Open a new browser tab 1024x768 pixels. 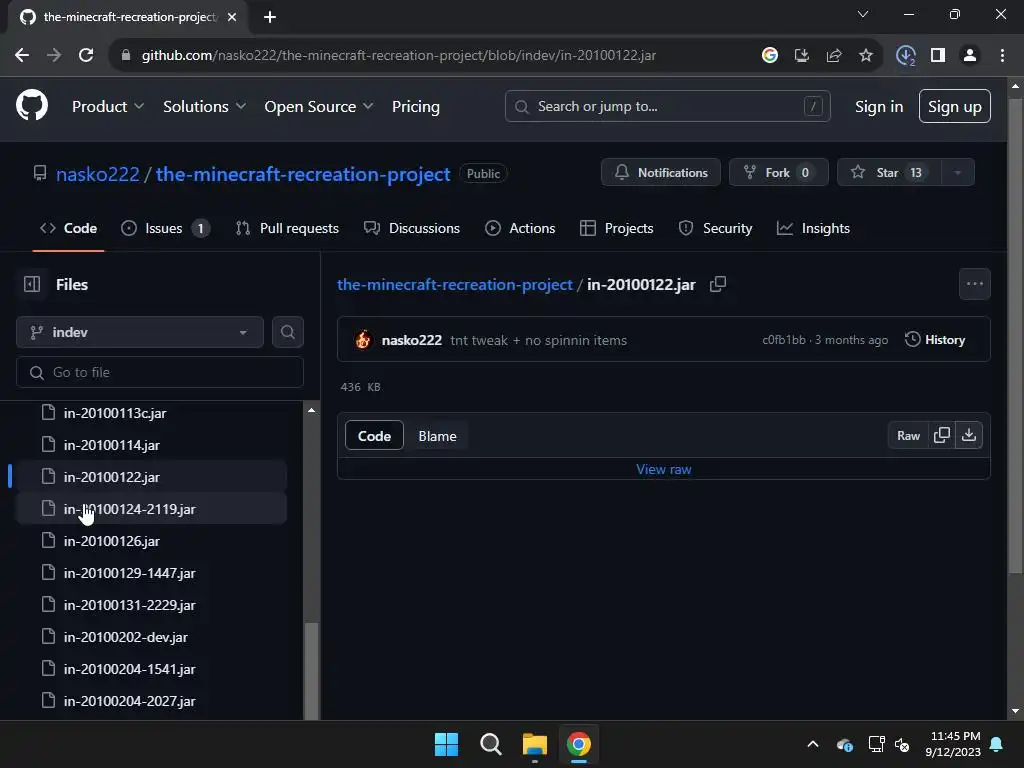pyautogui.click(x=270, y=17)
